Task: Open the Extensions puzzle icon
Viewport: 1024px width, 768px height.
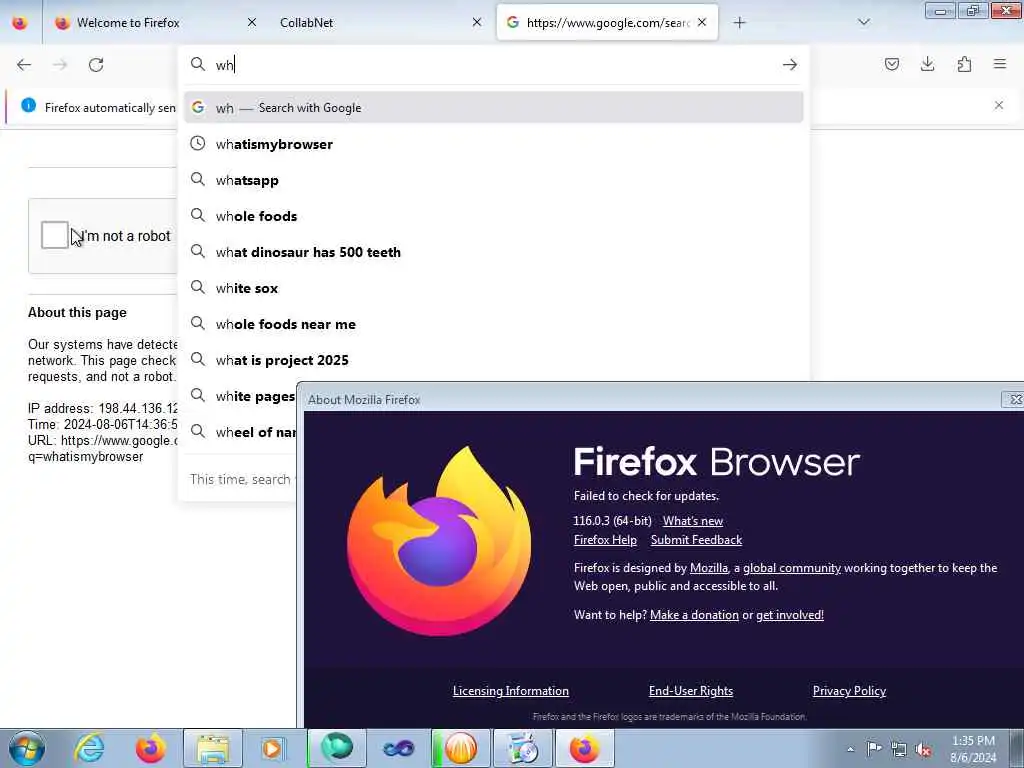Action: [x=964, y=64]
